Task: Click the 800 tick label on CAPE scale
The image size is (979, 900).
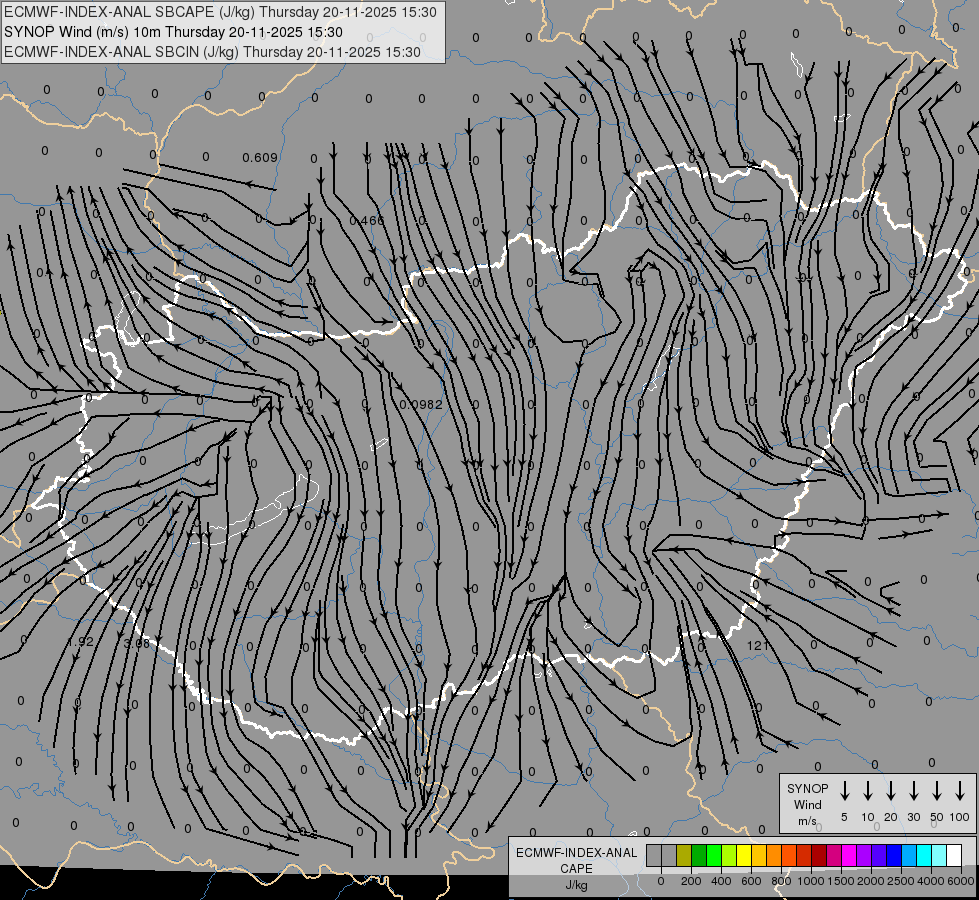Action: 781,881
